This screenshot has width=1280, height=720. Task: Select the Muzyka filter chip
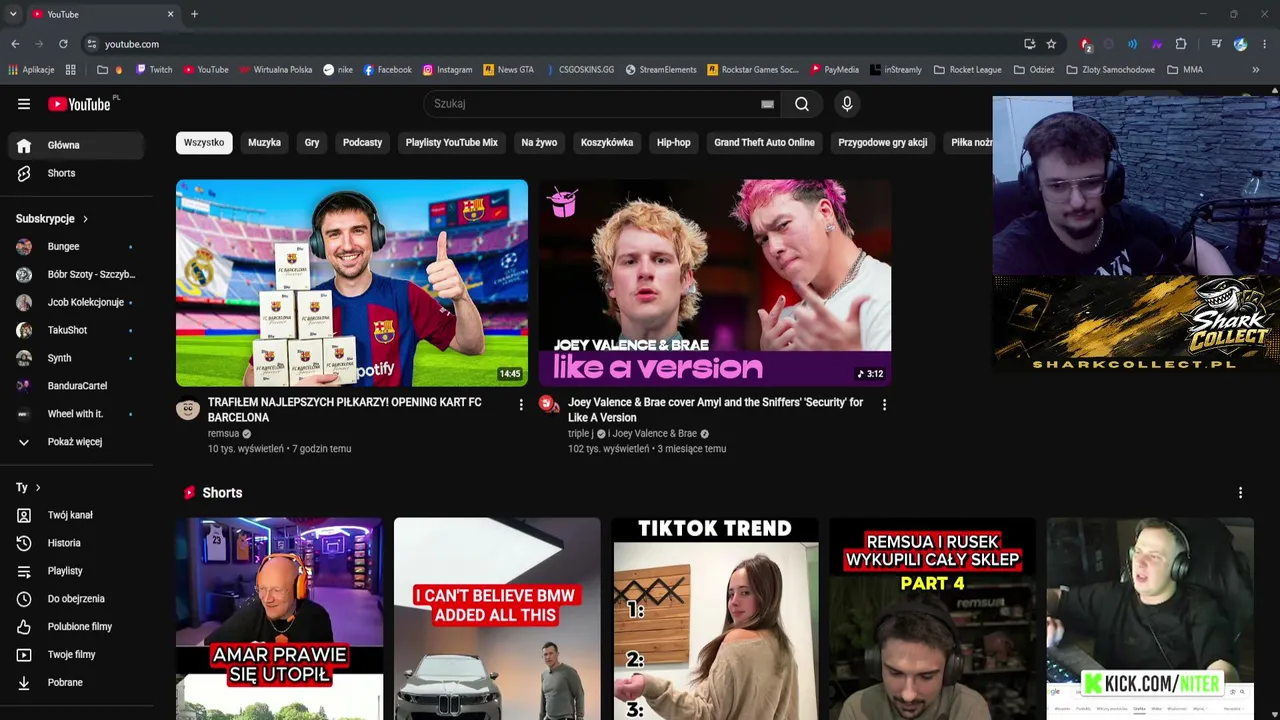click(x=264, y=143)
